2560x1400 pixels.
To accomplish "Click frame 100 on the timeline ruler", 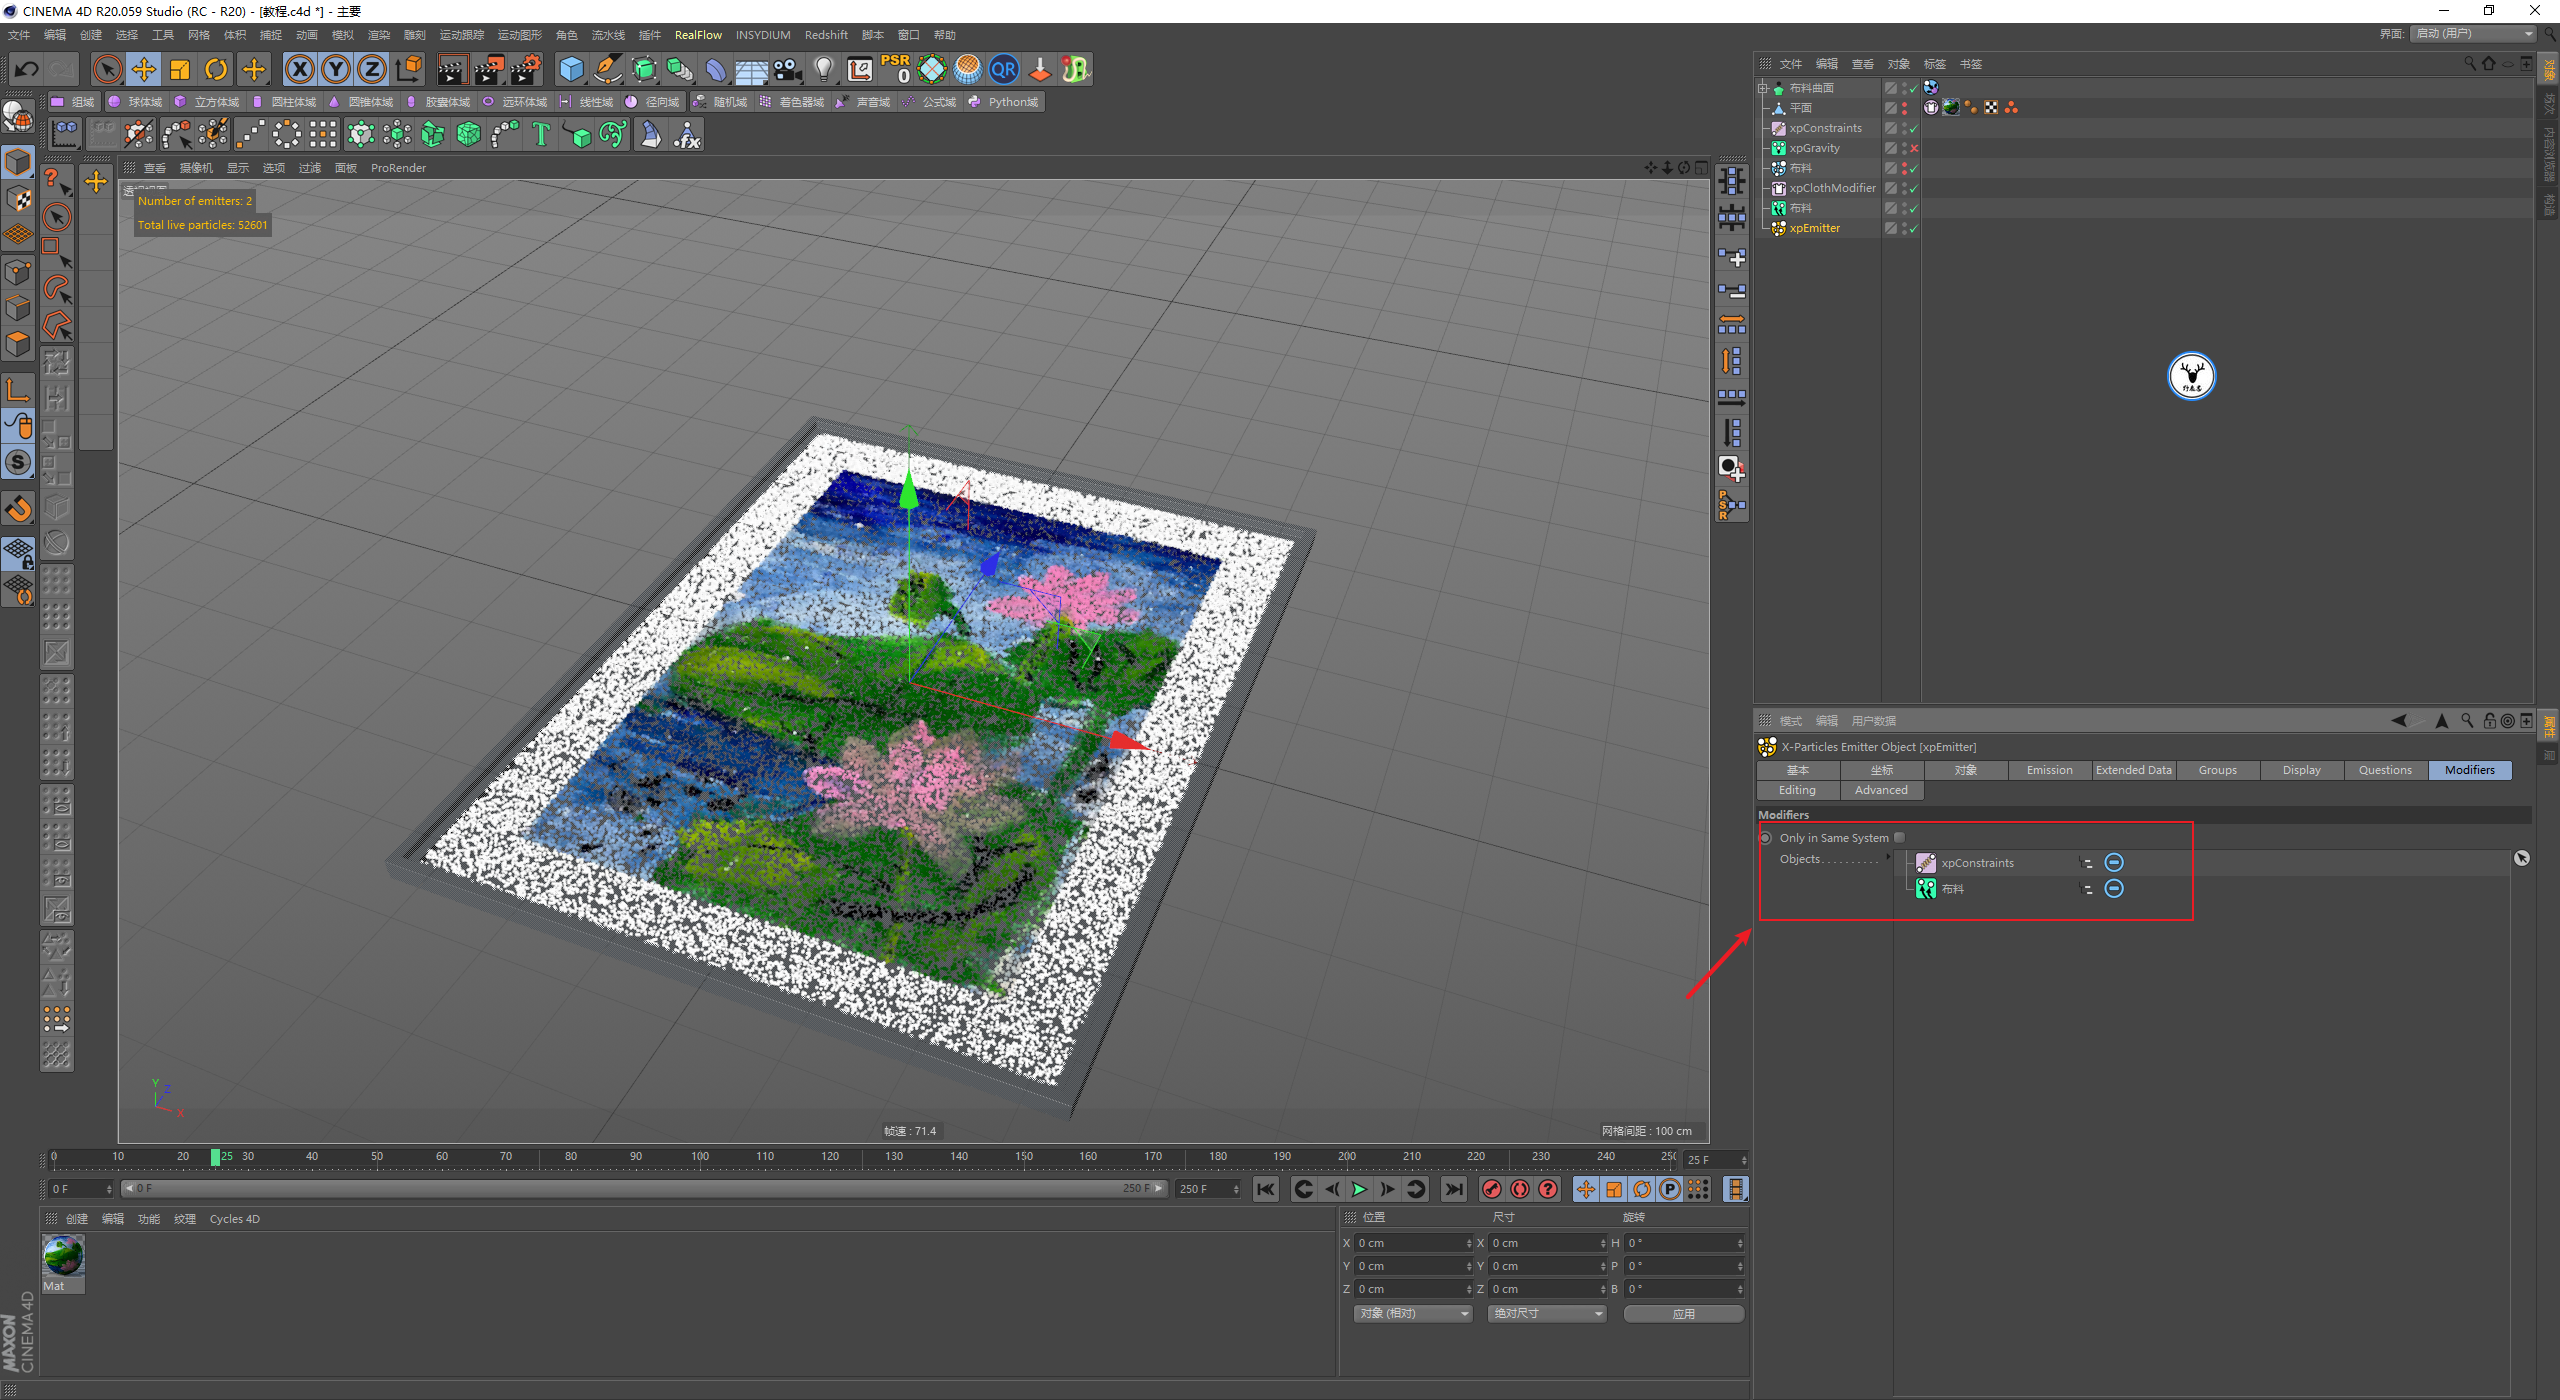I will 700,1157.
